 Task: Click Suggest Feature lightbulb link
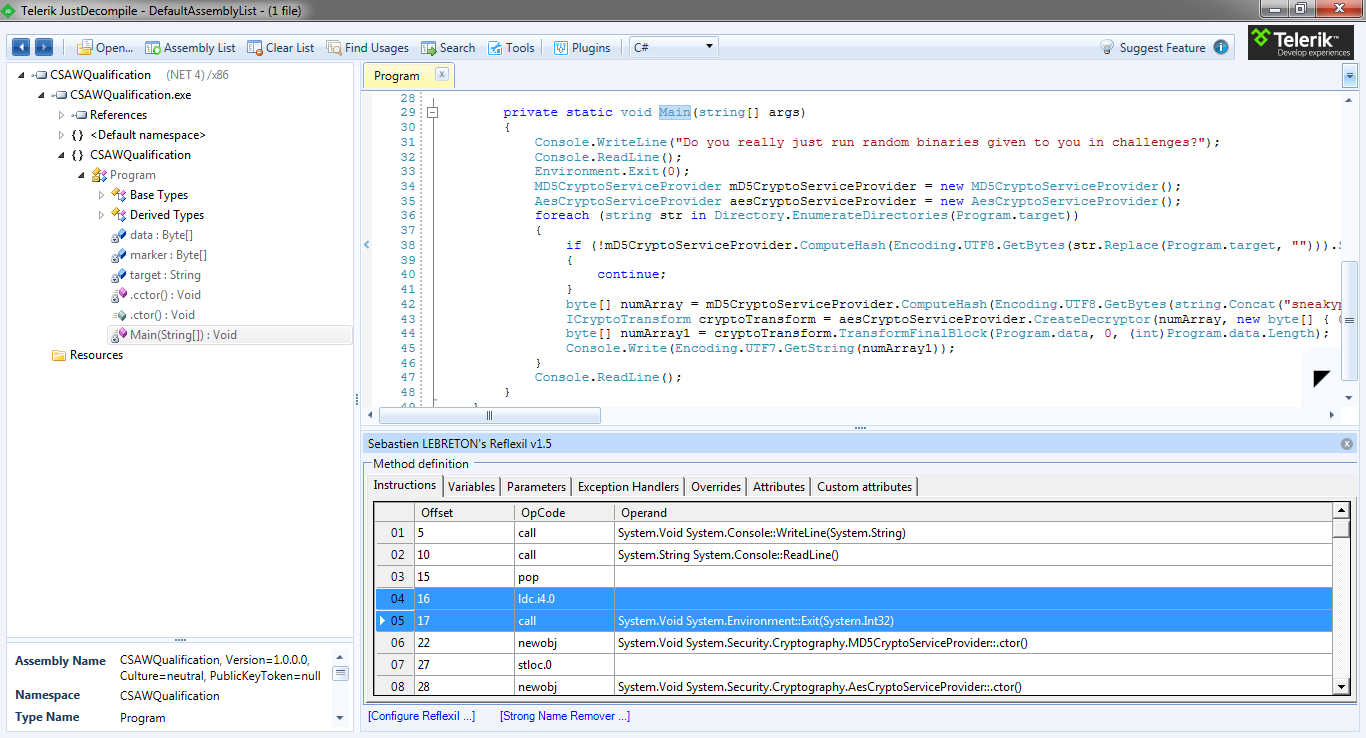click(1153, 47)
